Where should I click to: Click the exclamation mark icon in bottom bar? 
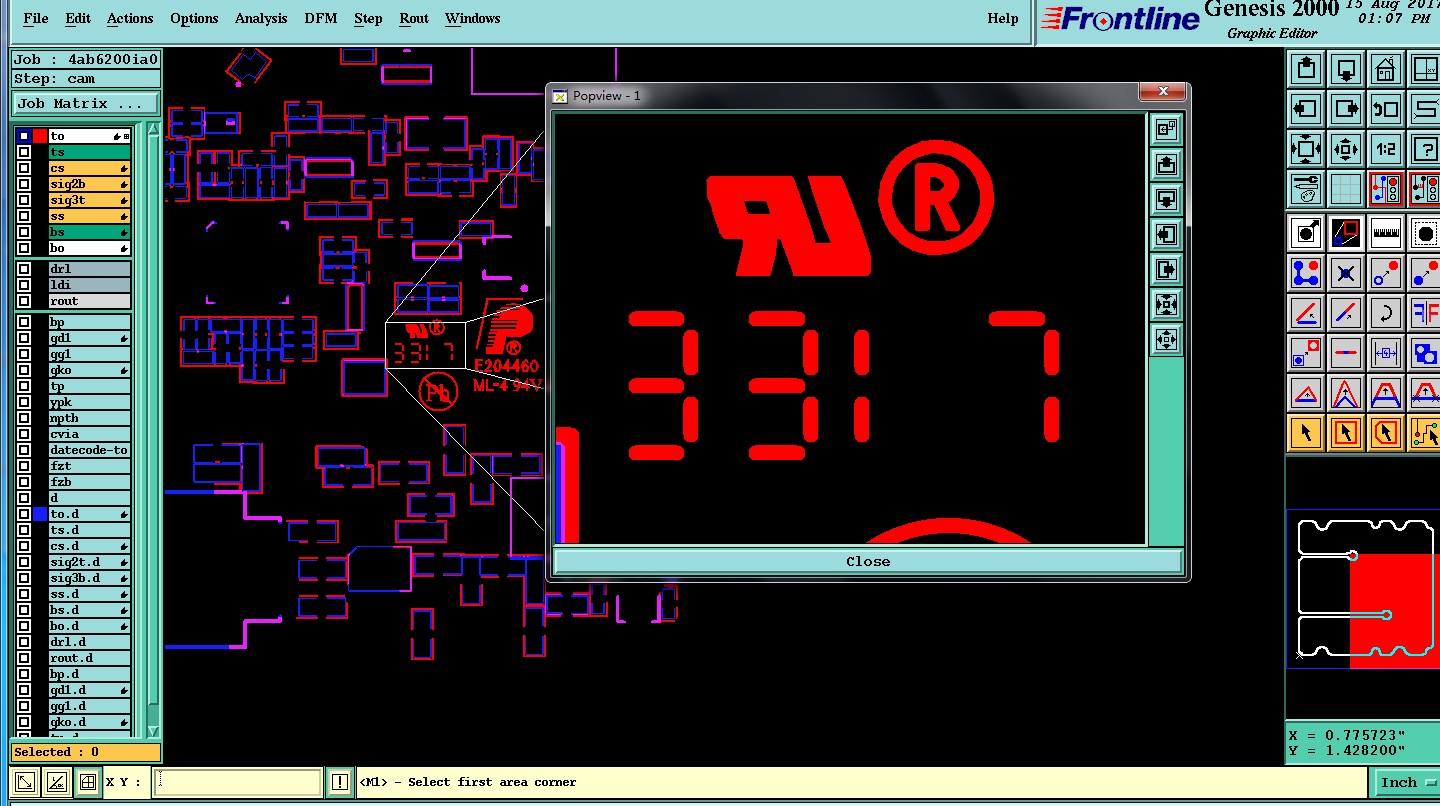340,782
